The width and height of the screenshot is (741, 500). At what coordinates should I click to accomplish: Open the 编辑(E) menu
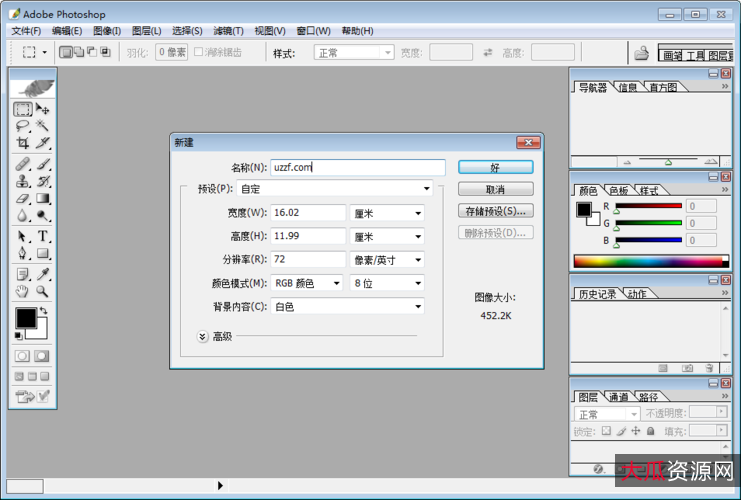[67, 31]
